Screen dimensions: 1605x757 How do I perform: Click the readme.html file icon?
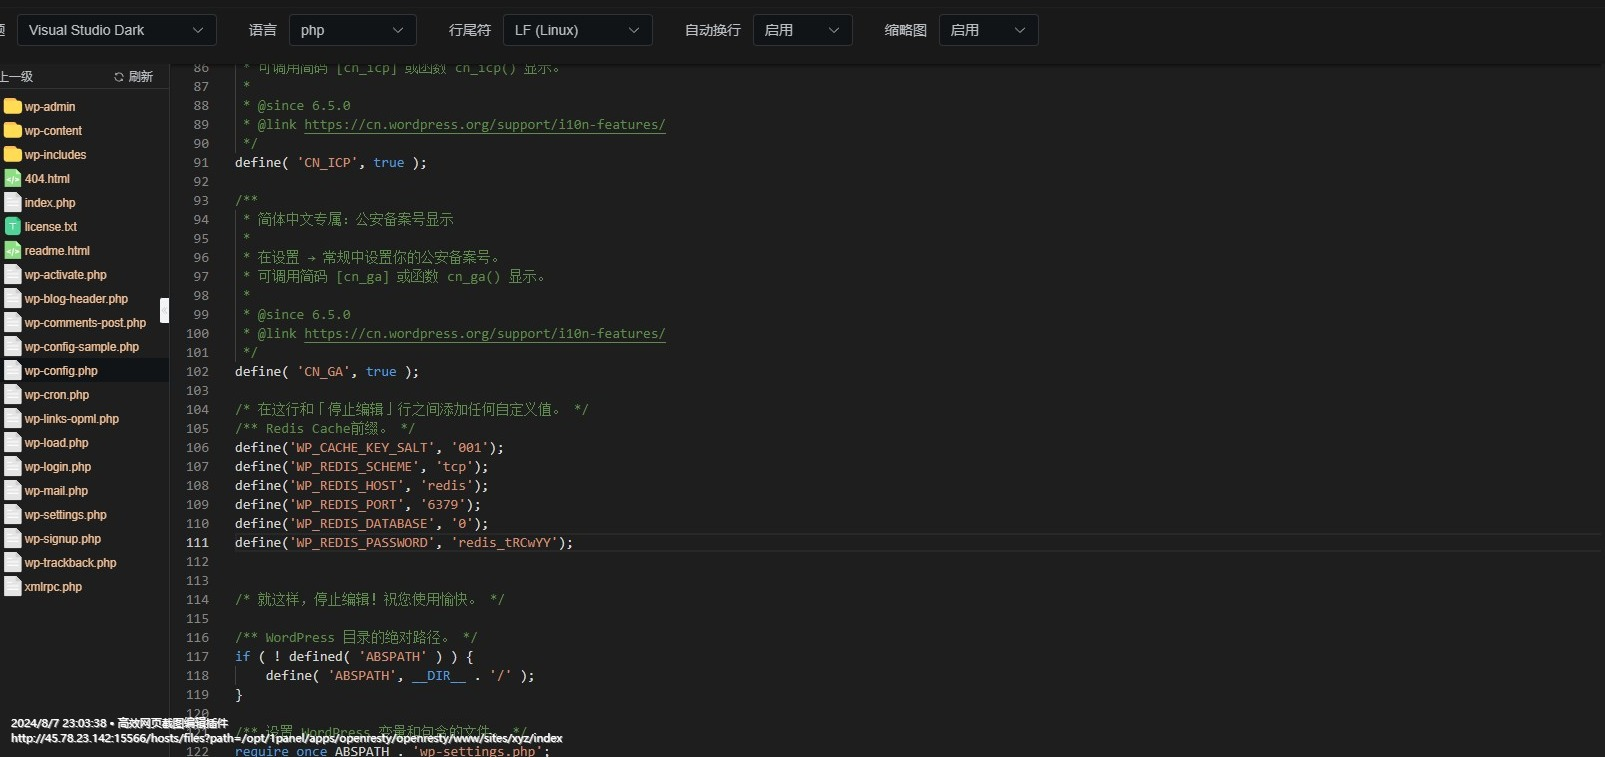pos(13,250)
